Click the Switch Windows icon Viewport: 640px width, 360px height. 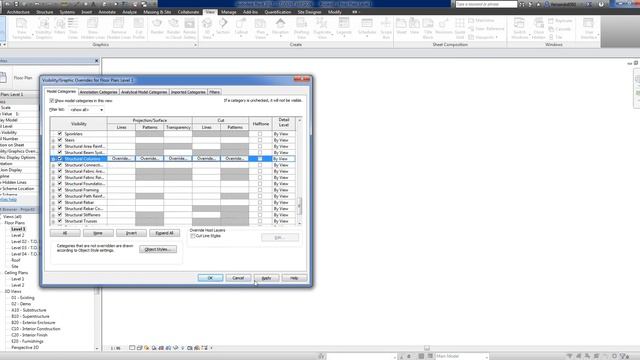click(520, 28)
